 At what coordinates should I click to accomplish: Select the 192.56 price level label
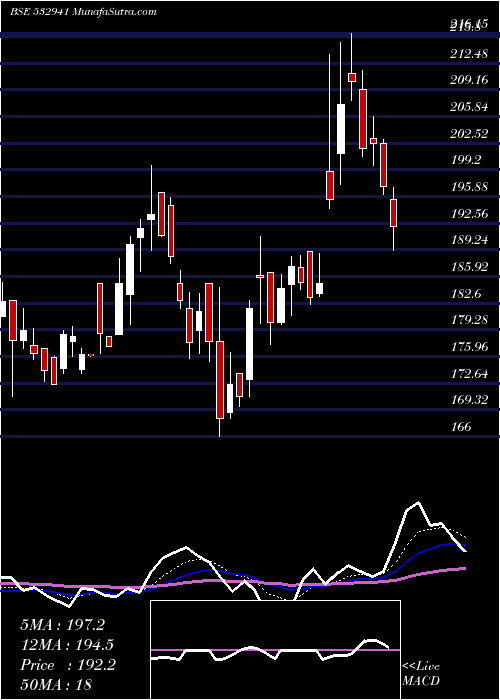[468, 214]
